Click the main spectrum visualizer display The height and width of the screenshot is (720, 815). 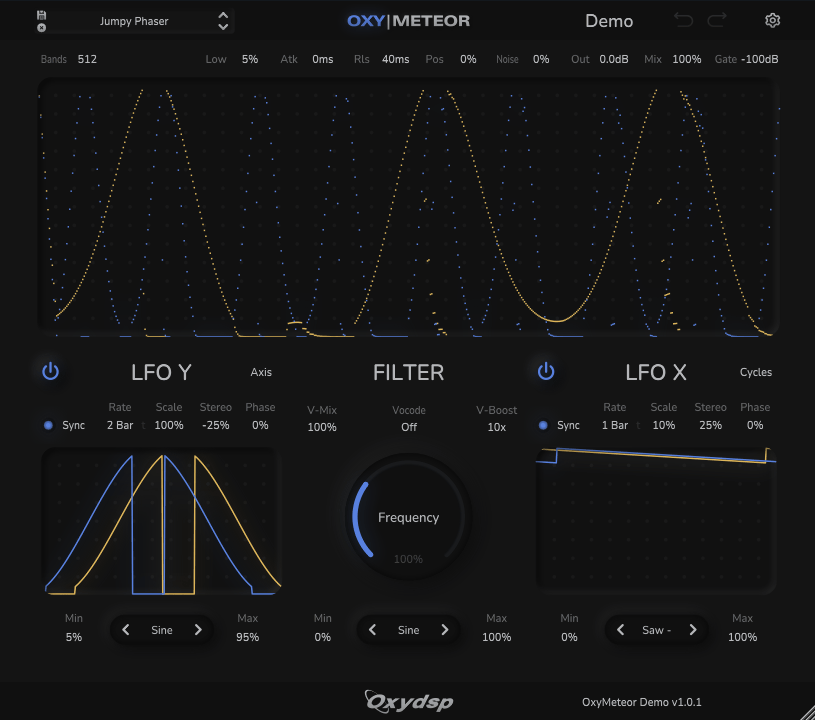[408, 208]
